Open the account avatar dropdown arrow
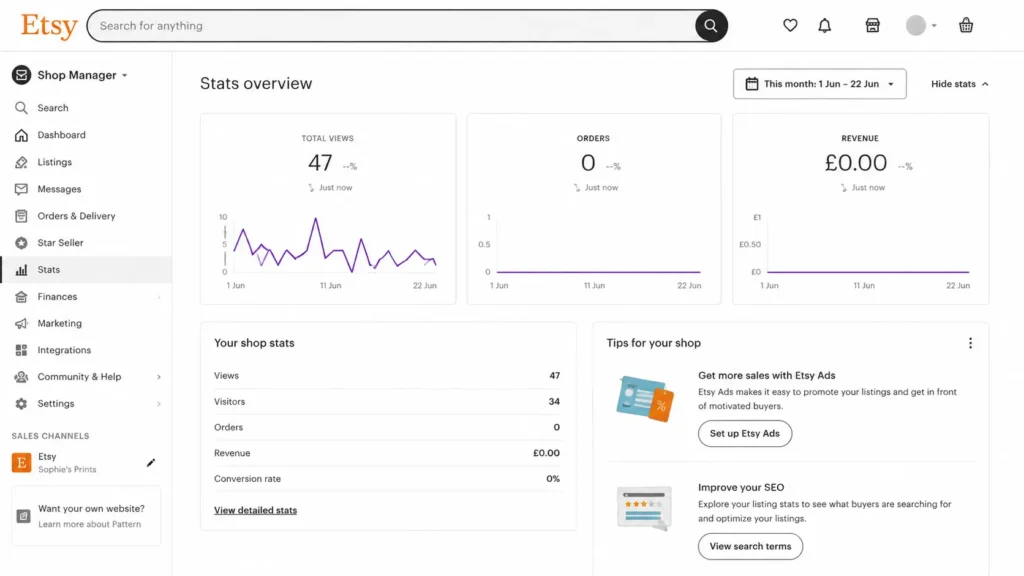This screenshot has width=1024, height=576. [934, 25]
